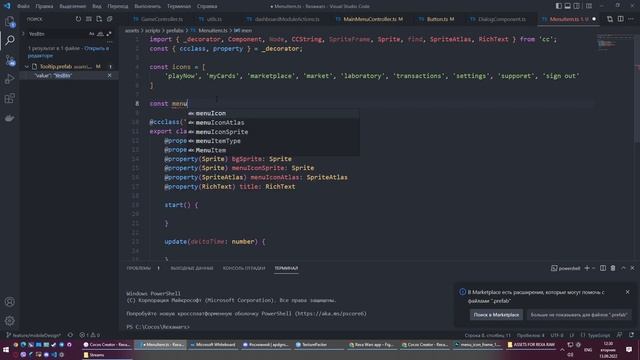640x360 pixels.
Task: Expand the replace field chevron
Action: click(23, 34)
